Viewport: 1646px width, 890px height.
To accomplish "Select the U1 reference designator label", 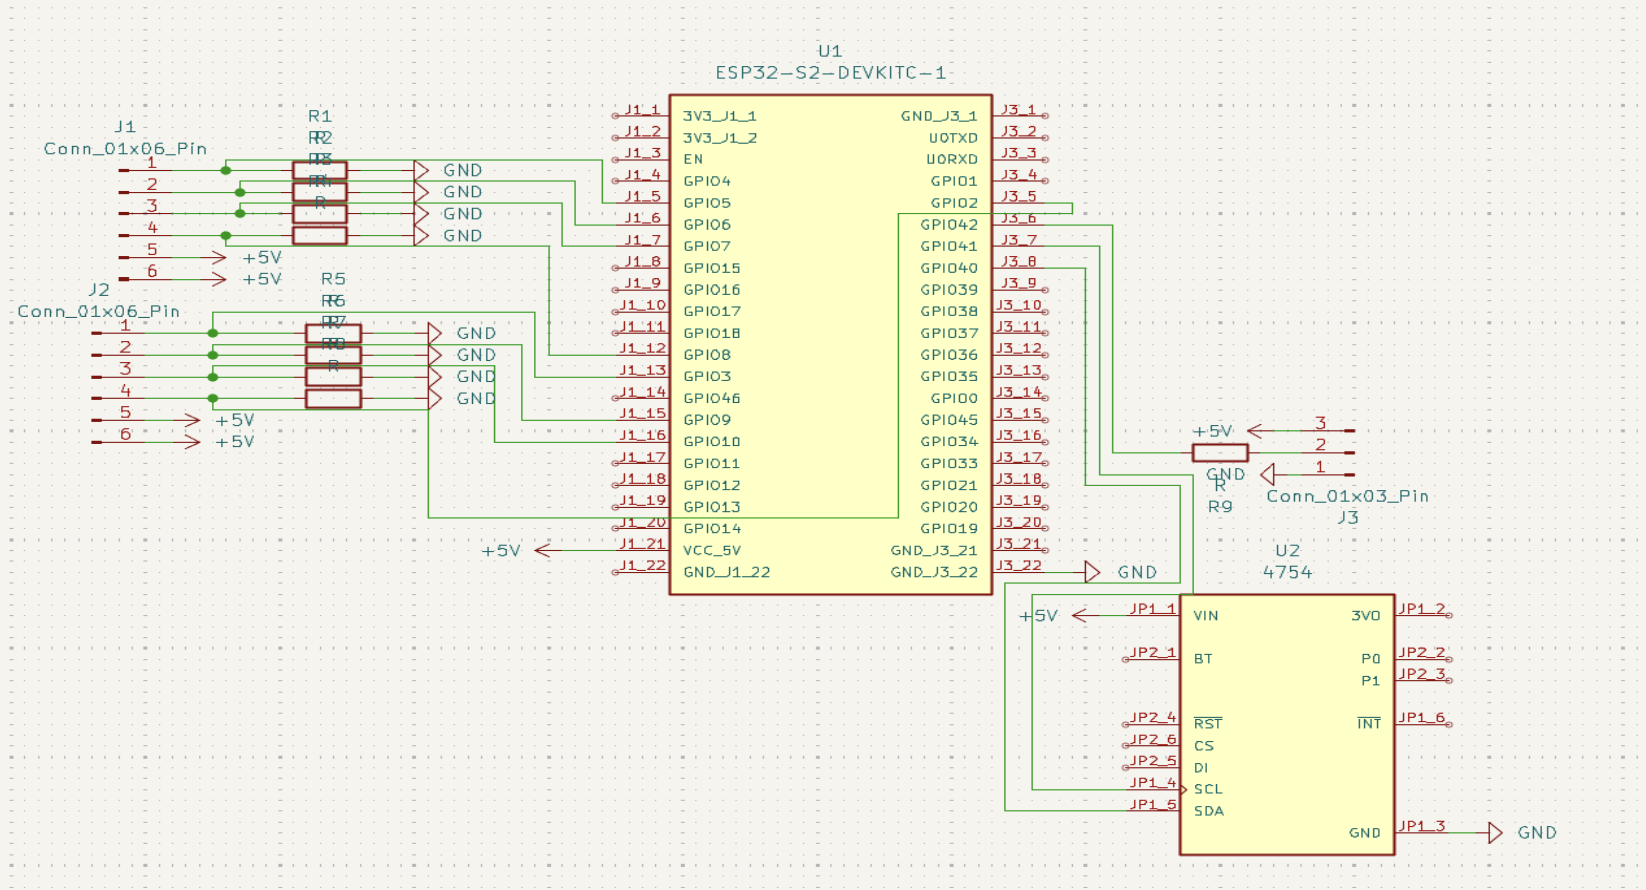I will click(x=830, y=51).
